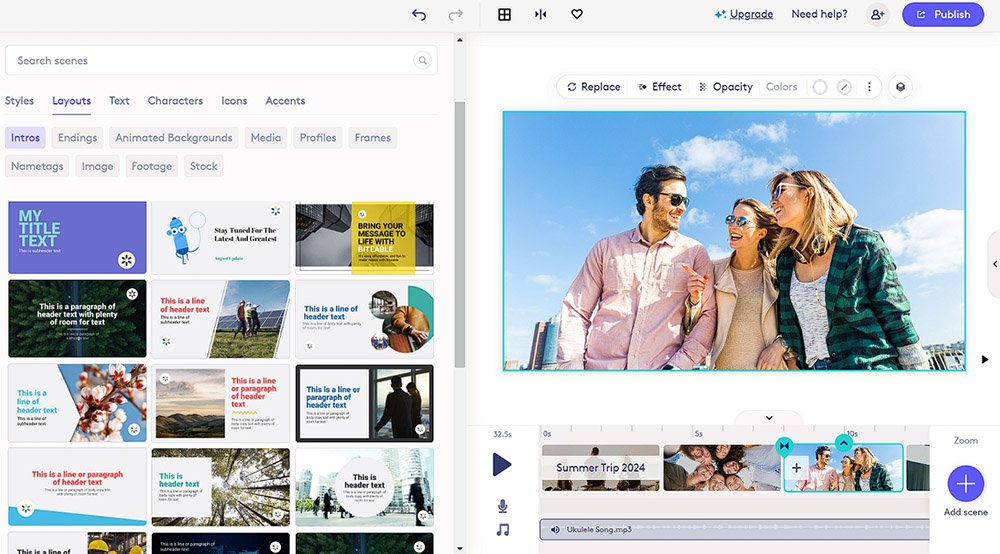Screen dimensions: 1000x554
Task: Click the search magnifier icon
Action: (422, 61)
